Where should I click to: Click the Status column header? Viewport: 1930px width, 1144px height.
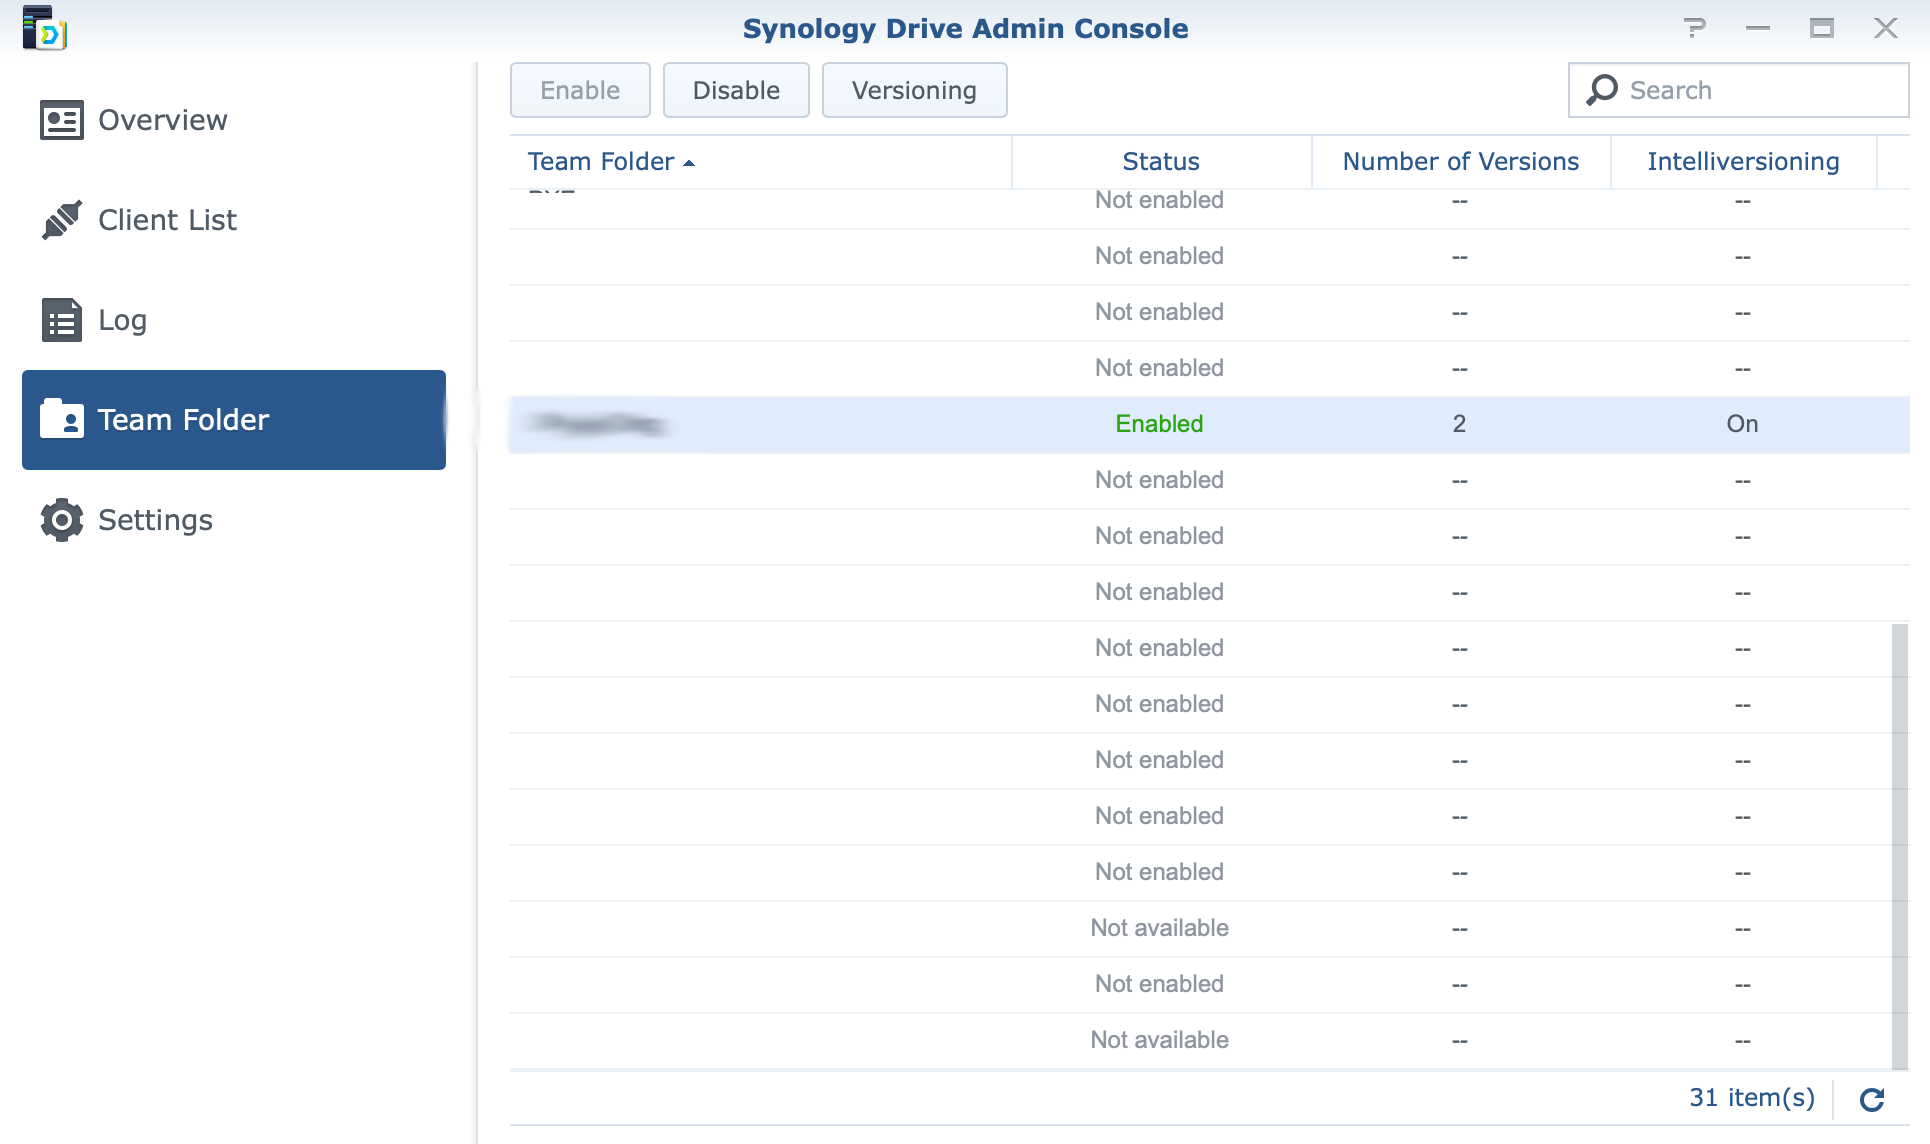click(x=1160, y=162)
